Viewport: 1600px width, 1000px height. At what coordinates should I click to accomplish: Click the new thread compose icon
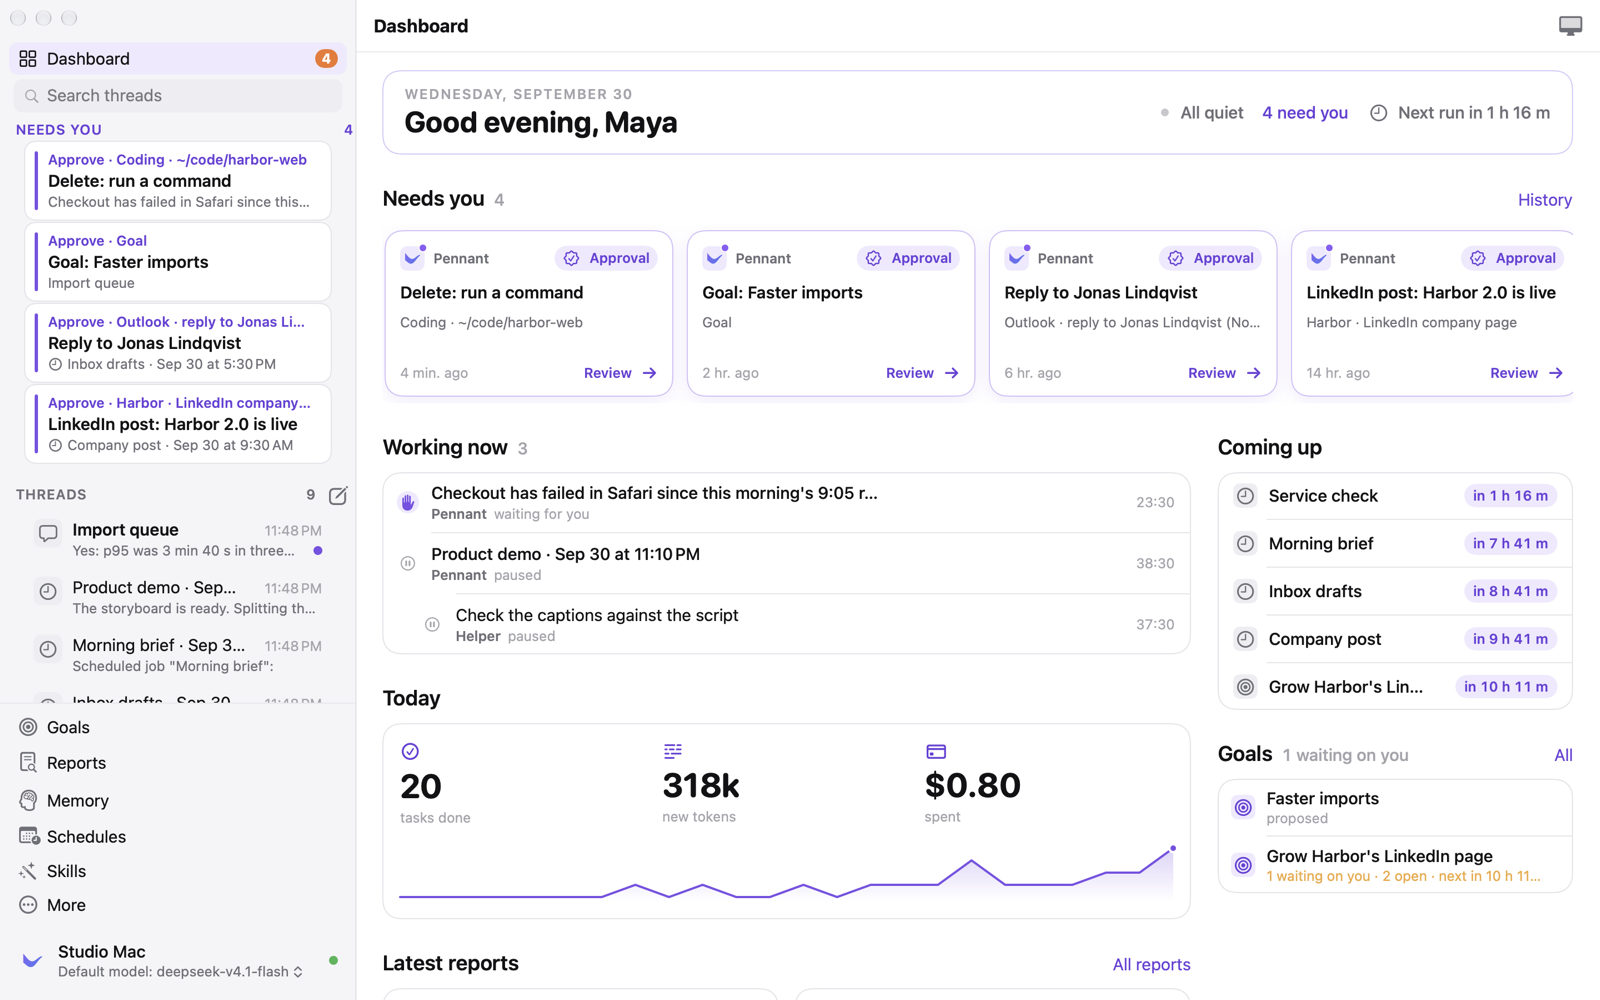[338, 495]
